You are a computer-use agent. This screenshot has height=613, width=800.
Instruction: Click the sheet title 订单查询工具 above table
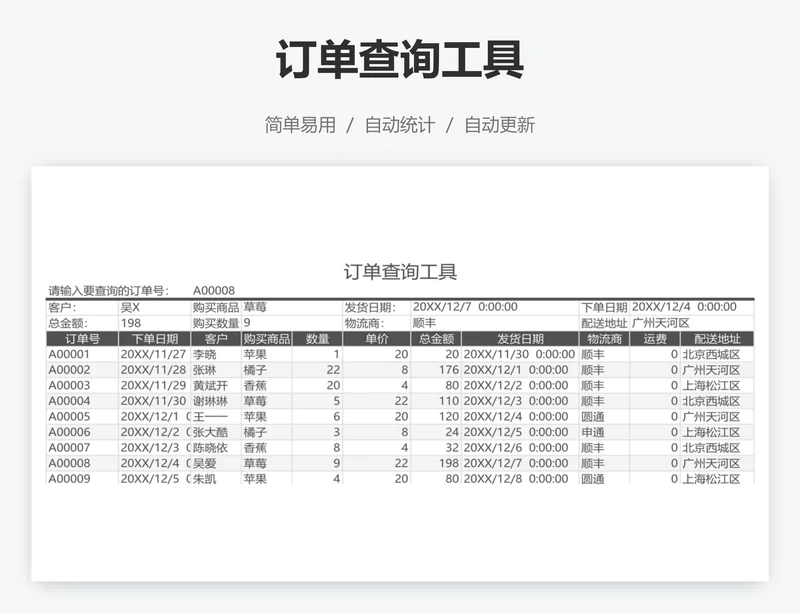click(400, 271)
